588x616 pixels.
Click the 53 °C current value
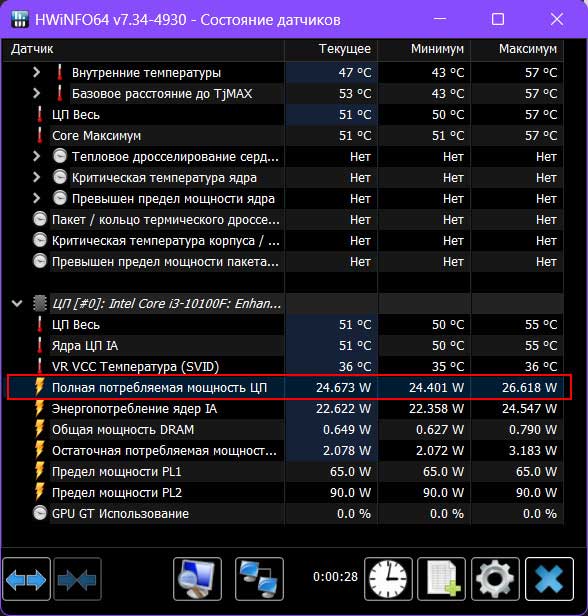point(355,94)
